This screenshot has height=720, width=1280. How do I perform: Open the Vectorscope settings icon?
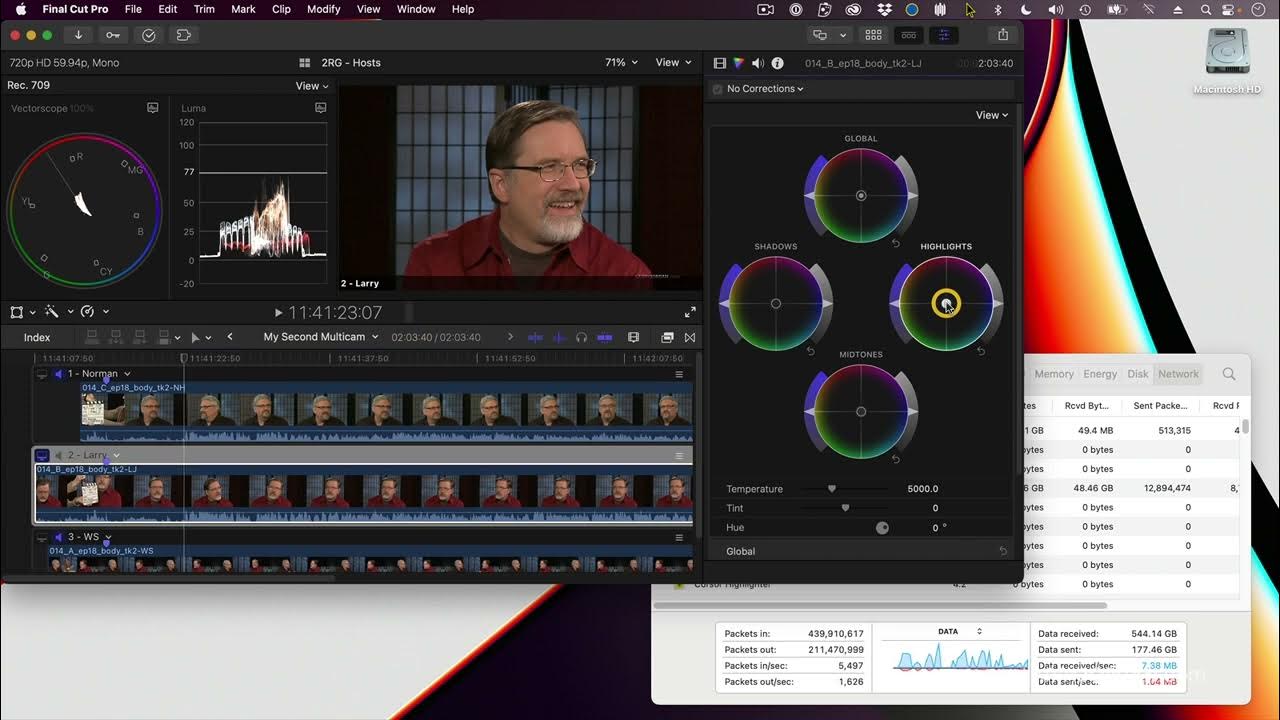pyautogui.click(x=153, y=108)
